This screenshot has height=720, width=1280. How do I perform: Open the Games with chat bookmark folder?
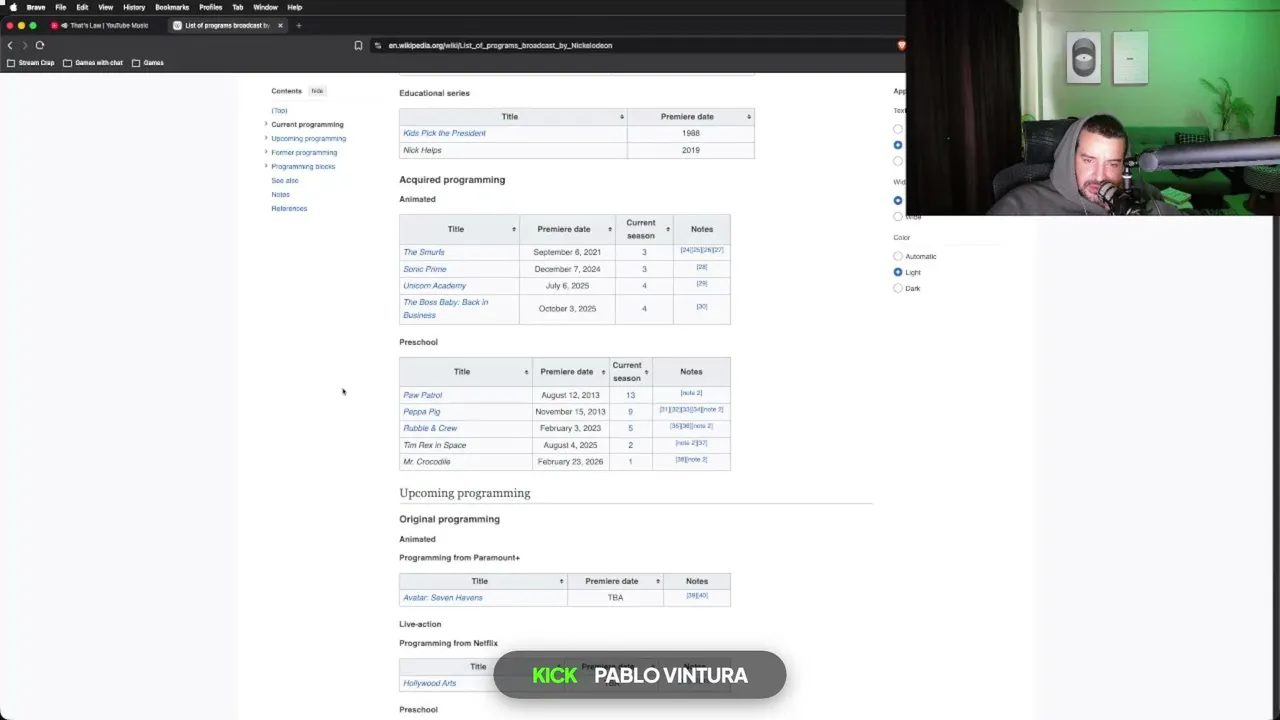pyautogui.click(x=93, y=63)
